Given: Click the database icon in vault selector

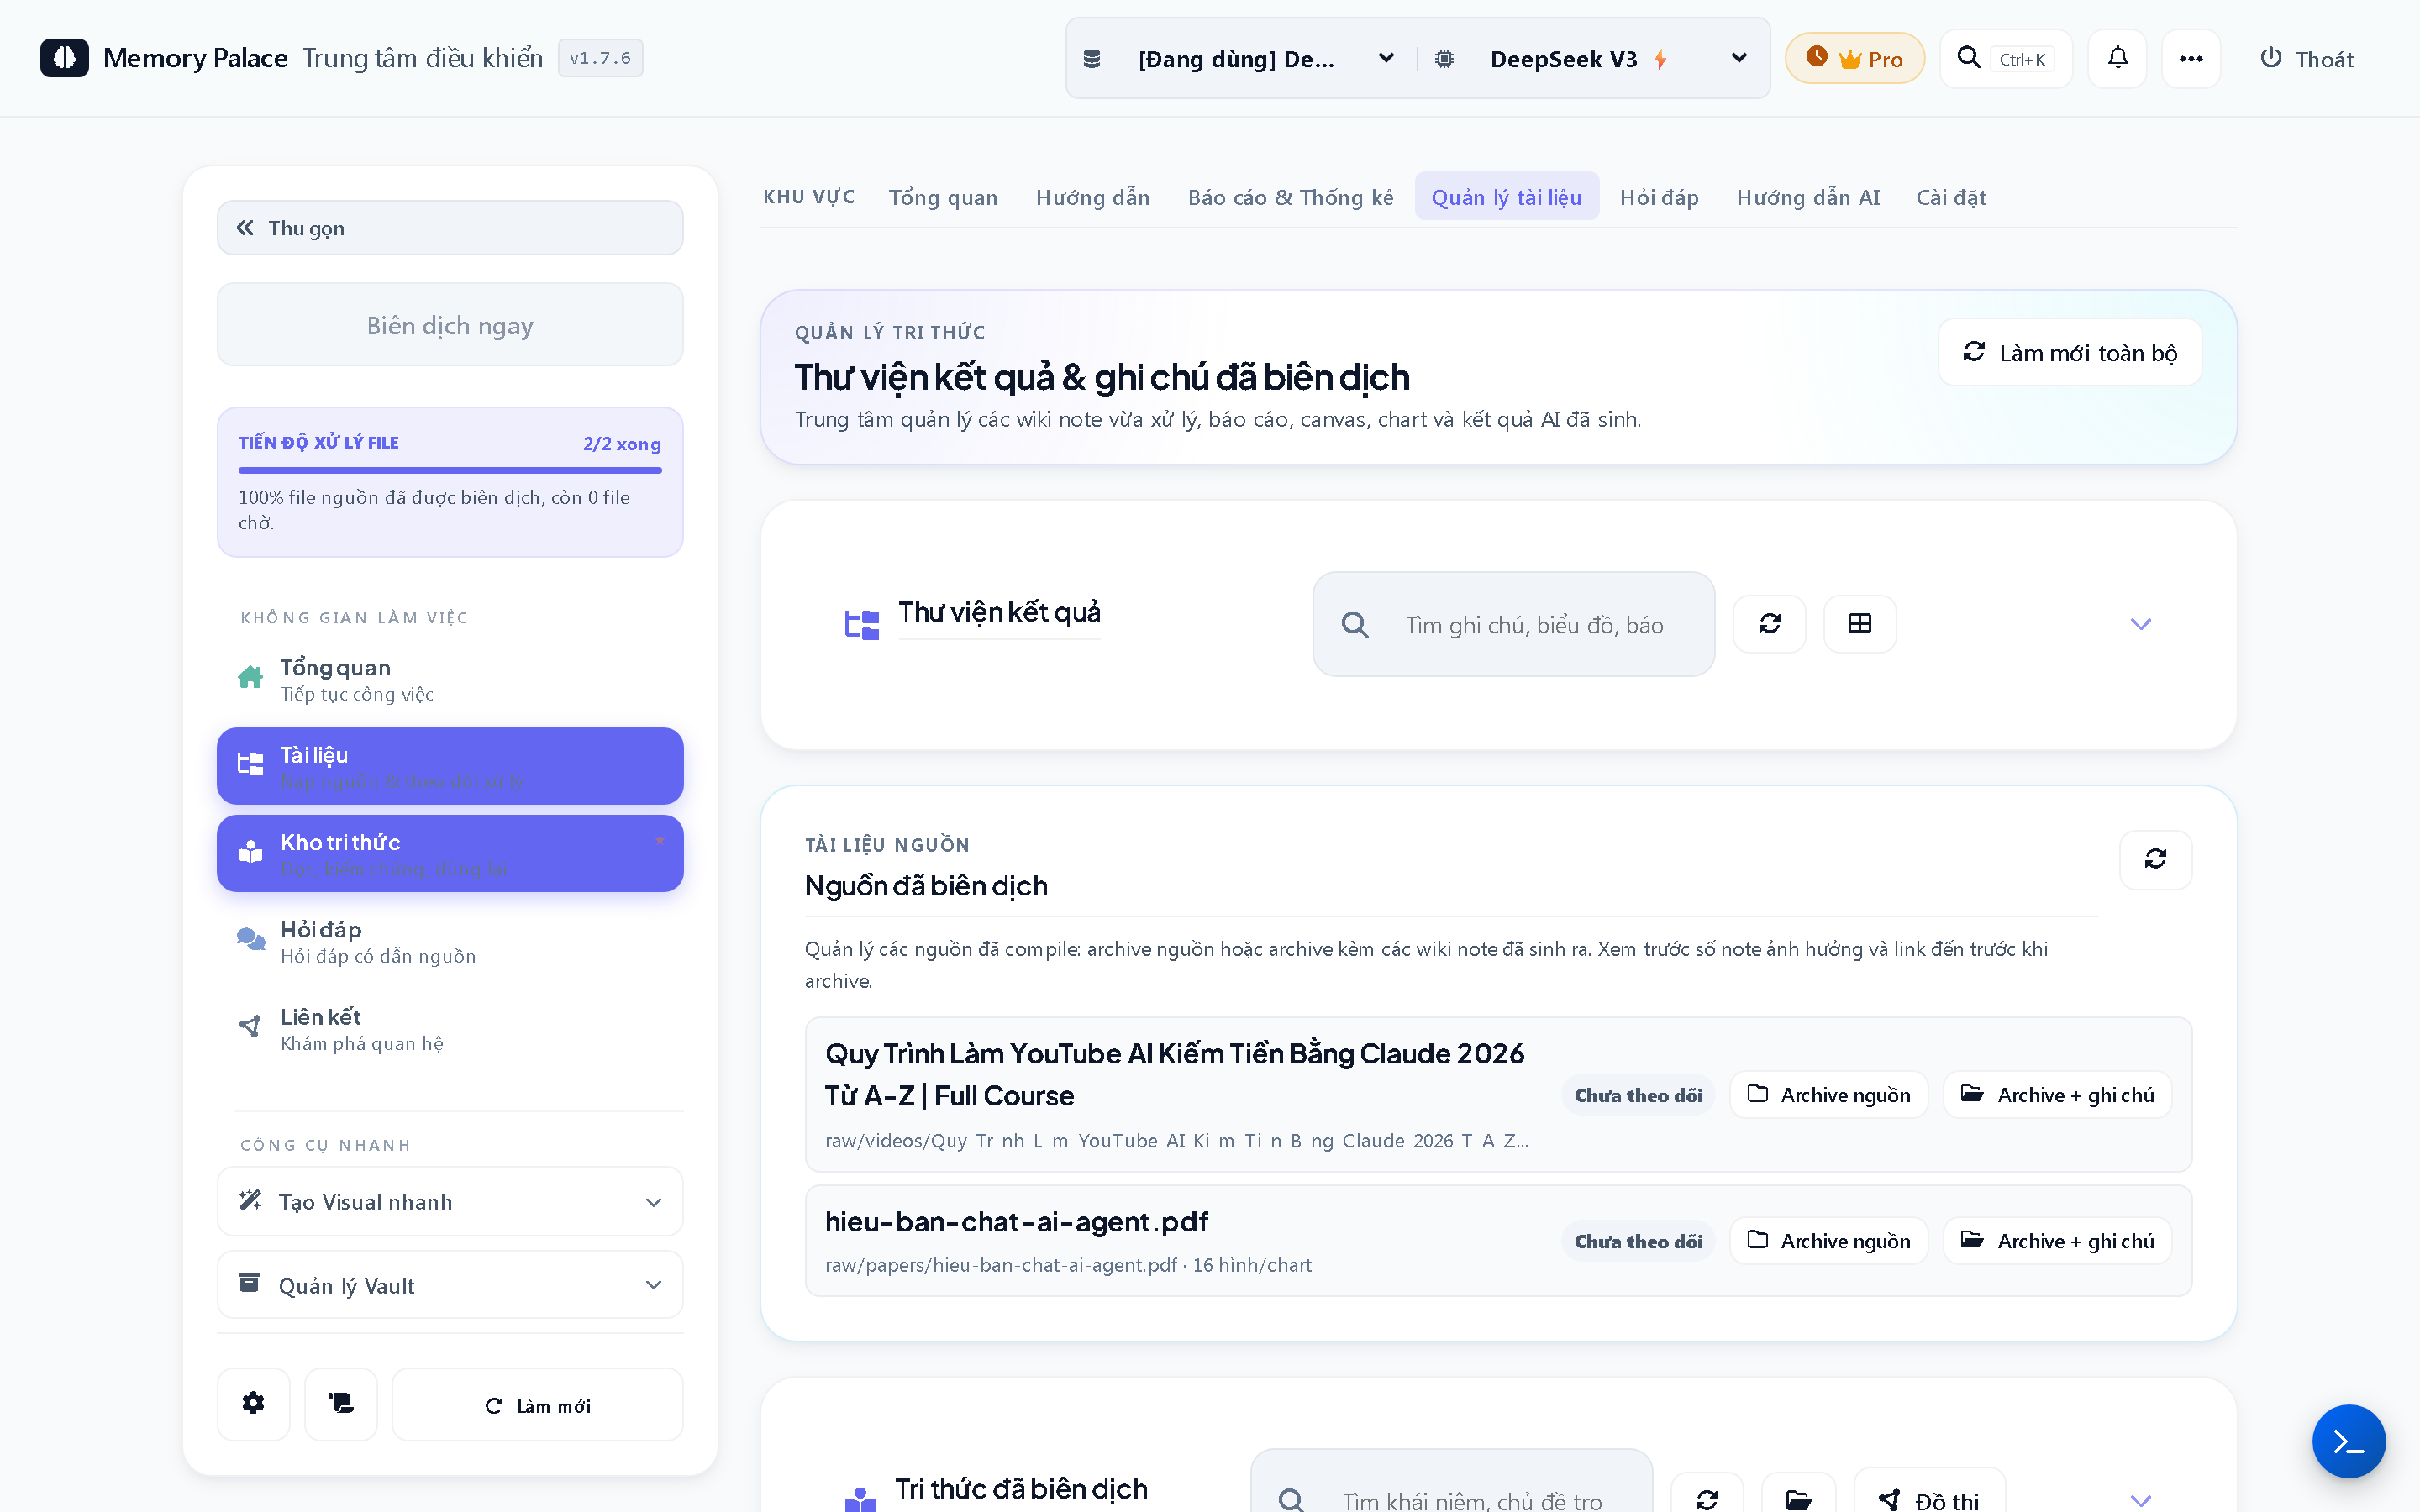Looking at the screenshot, I should pos(1092,59).
